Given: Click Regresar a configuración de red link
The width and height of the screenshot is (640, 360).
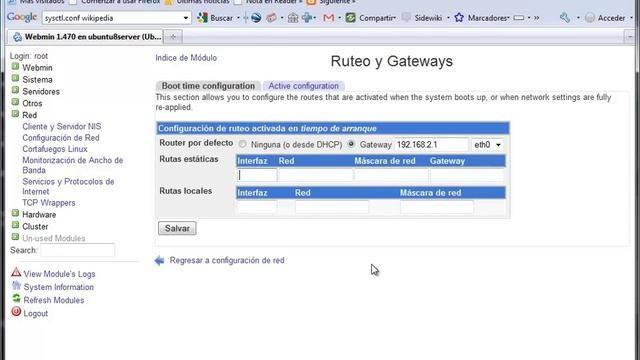Looking at the screenshot, I should pos(227,260).
